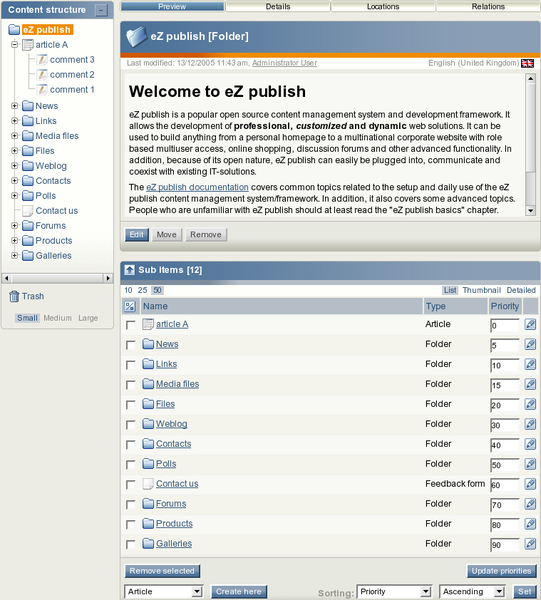Click the priority field for Weblog
Screen dimensions: 541x600
505,425
